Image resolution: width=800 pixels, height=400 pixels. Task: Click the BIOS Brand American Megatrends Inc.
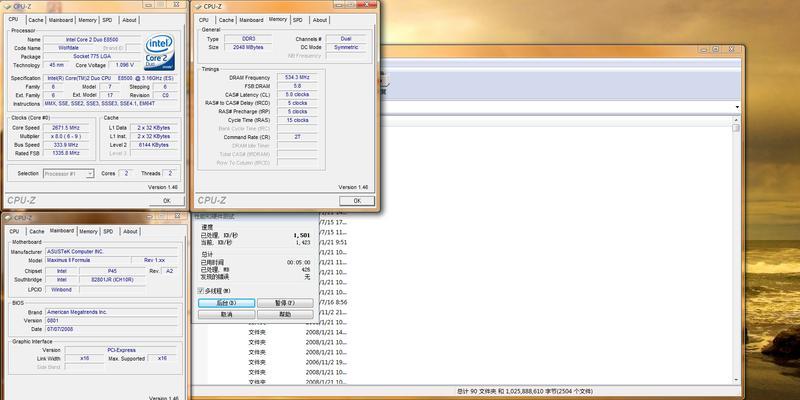(x=111, y=312)
